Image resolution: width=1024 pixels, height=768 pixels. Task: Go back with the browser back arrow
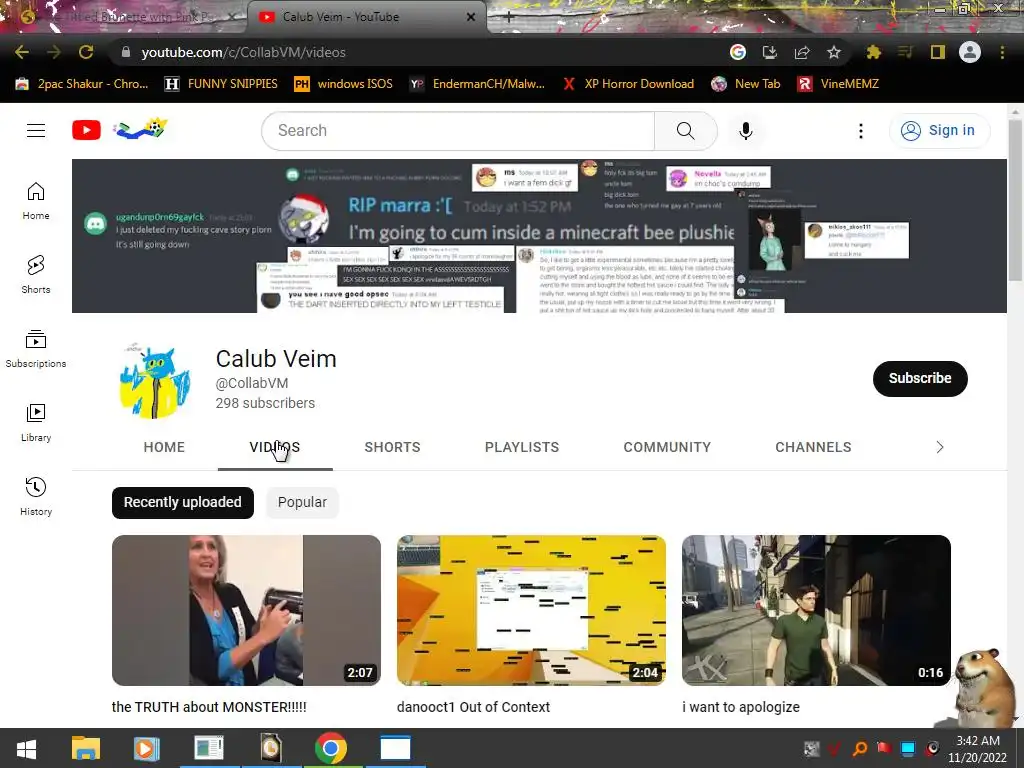(x=22, y=52)
